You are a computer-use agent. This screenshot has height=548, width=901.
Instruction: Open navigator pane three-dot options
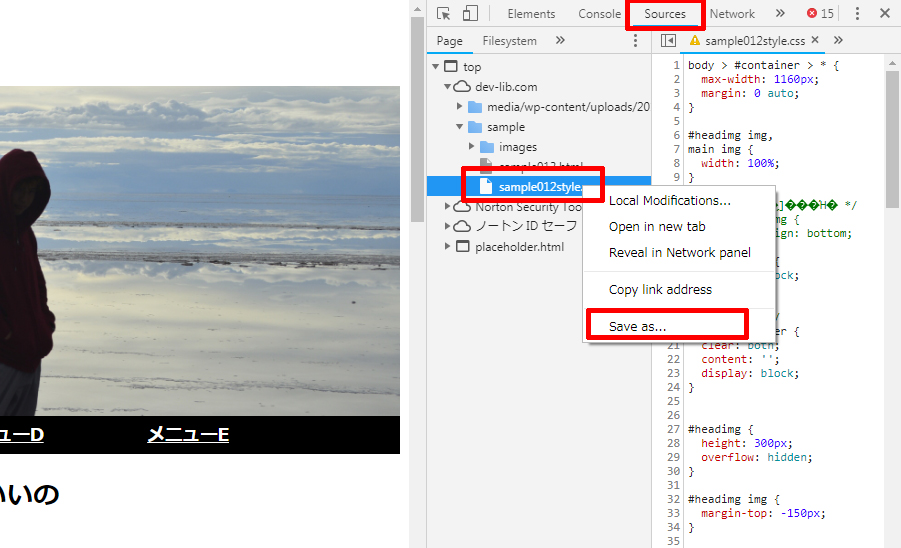click(635, 41)
